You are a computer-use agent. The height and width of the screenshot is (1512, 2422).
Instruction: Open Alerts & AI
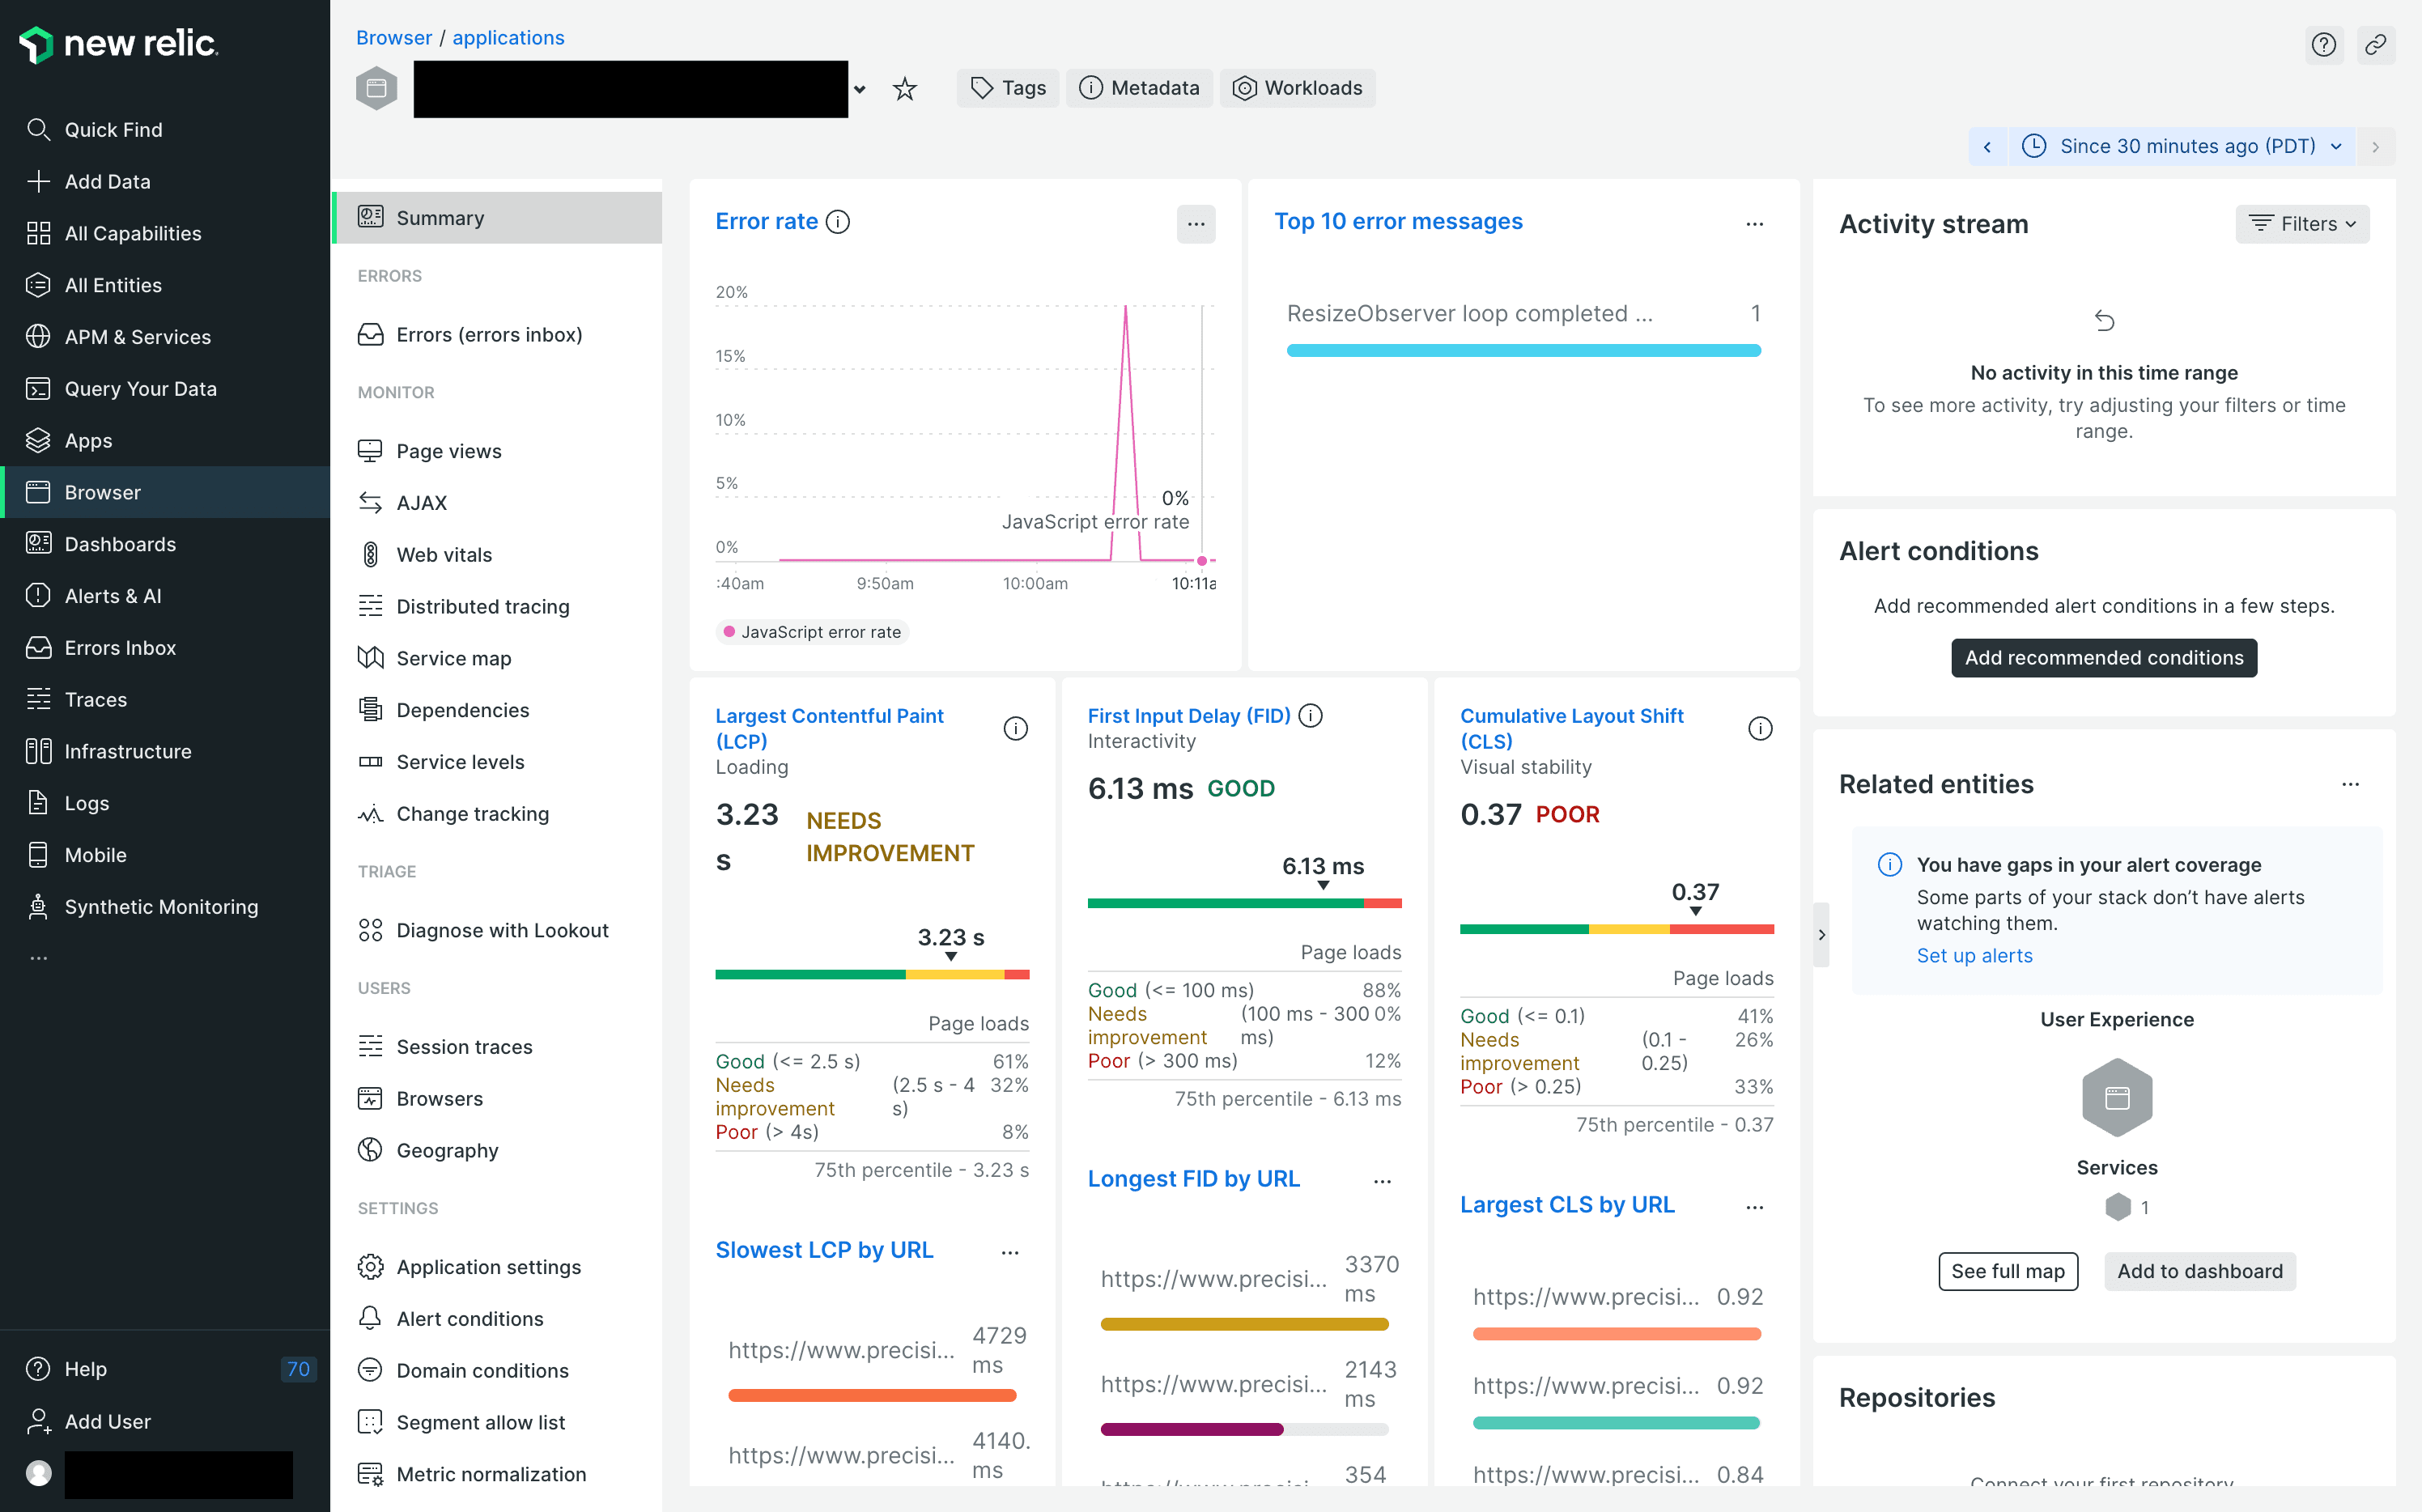pyautogui.click(x=94, y=596)
